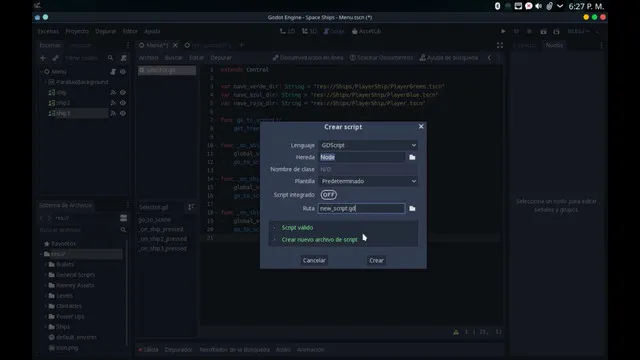Toggle distraction-free mode fullscreen icon
Screen dimensions: 640x360
coord(500,45)
